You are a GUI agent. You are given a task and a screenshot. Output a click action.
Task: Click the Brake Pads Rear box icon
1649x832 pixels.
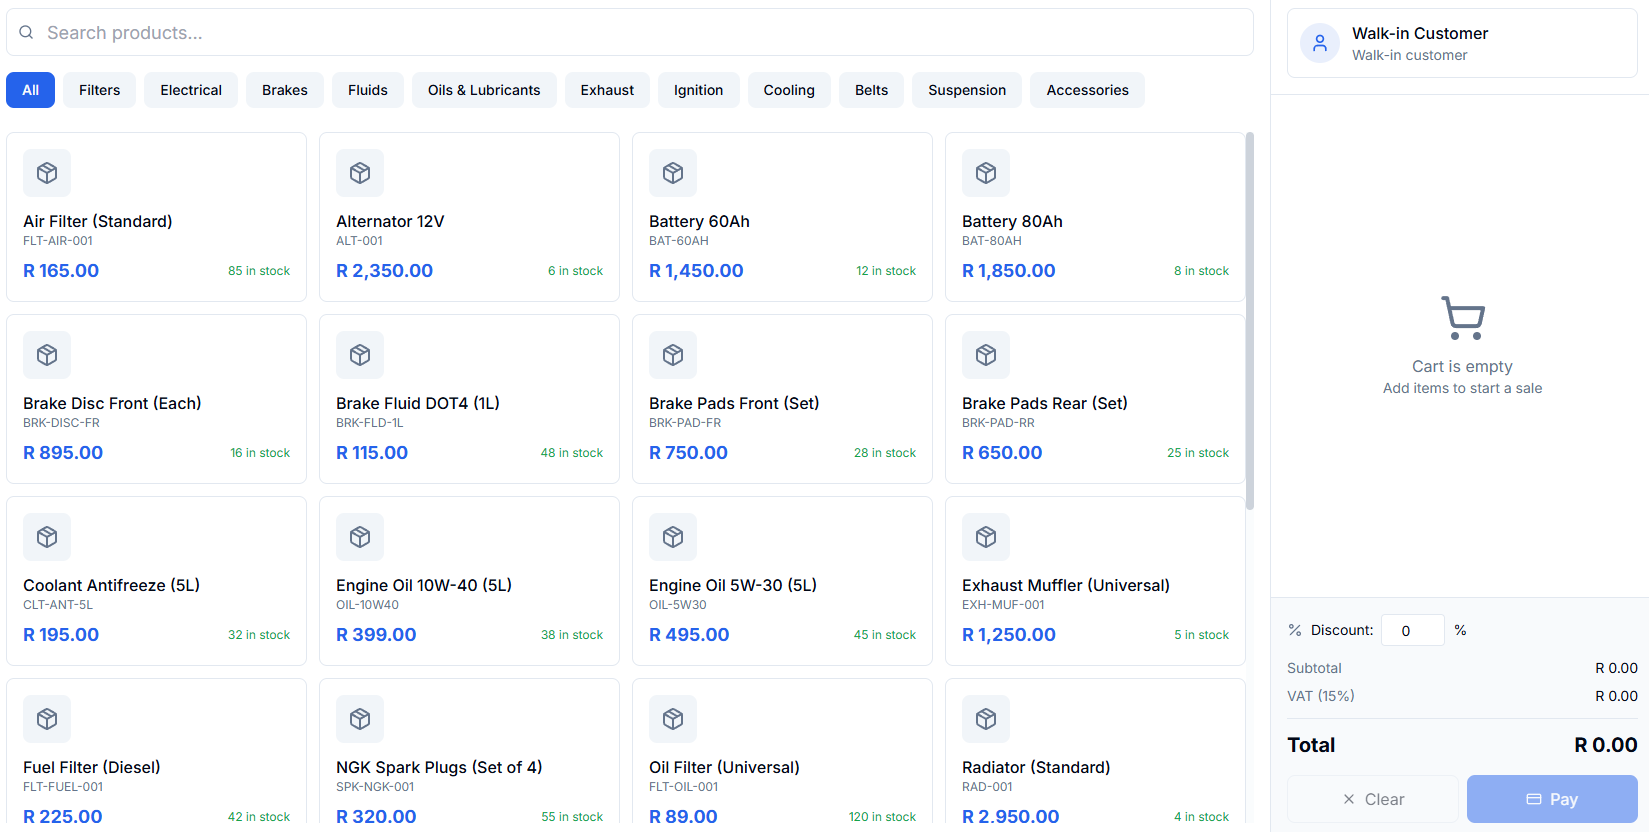coord(986,355)
